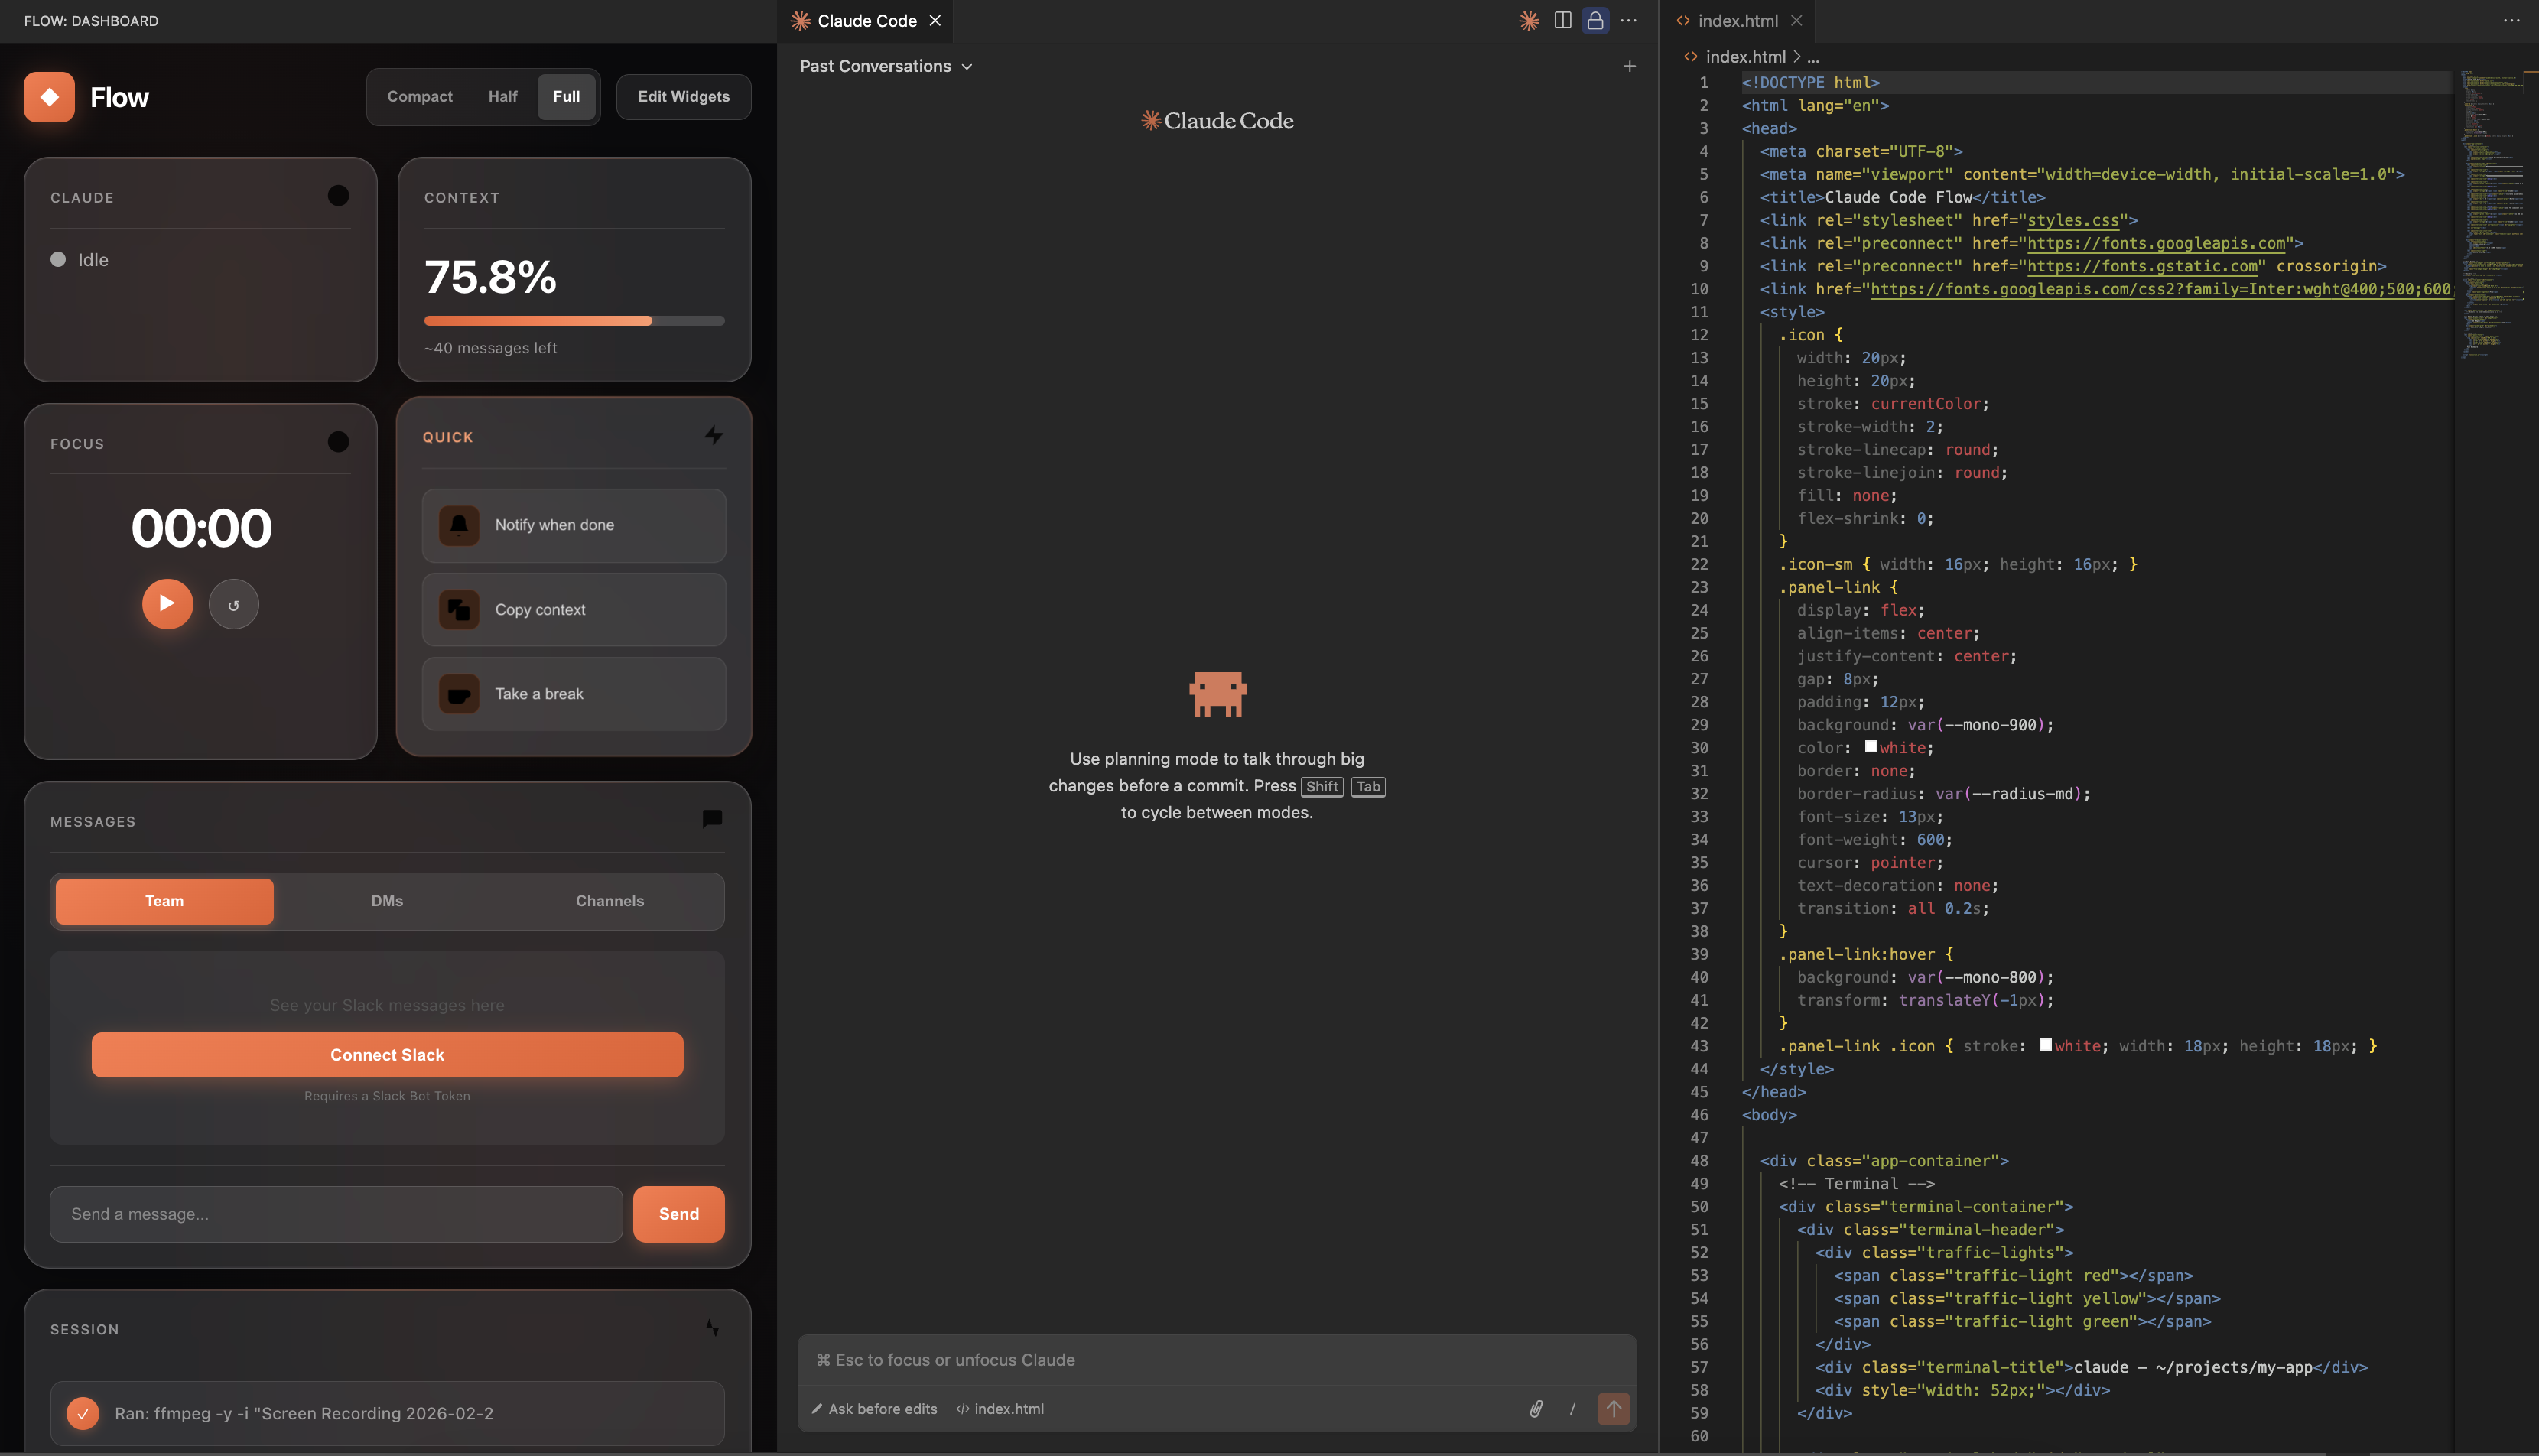This screenshot has height=1456, width=2539.
Task: Click the split view icon in Claude Code header
Action: pos(1562,20)
